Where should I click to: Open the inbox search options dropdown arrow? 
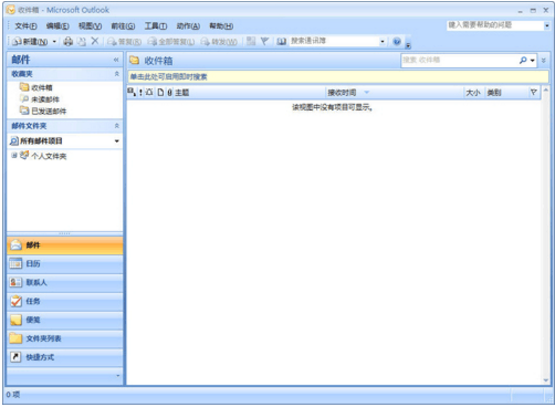[532, 61]
